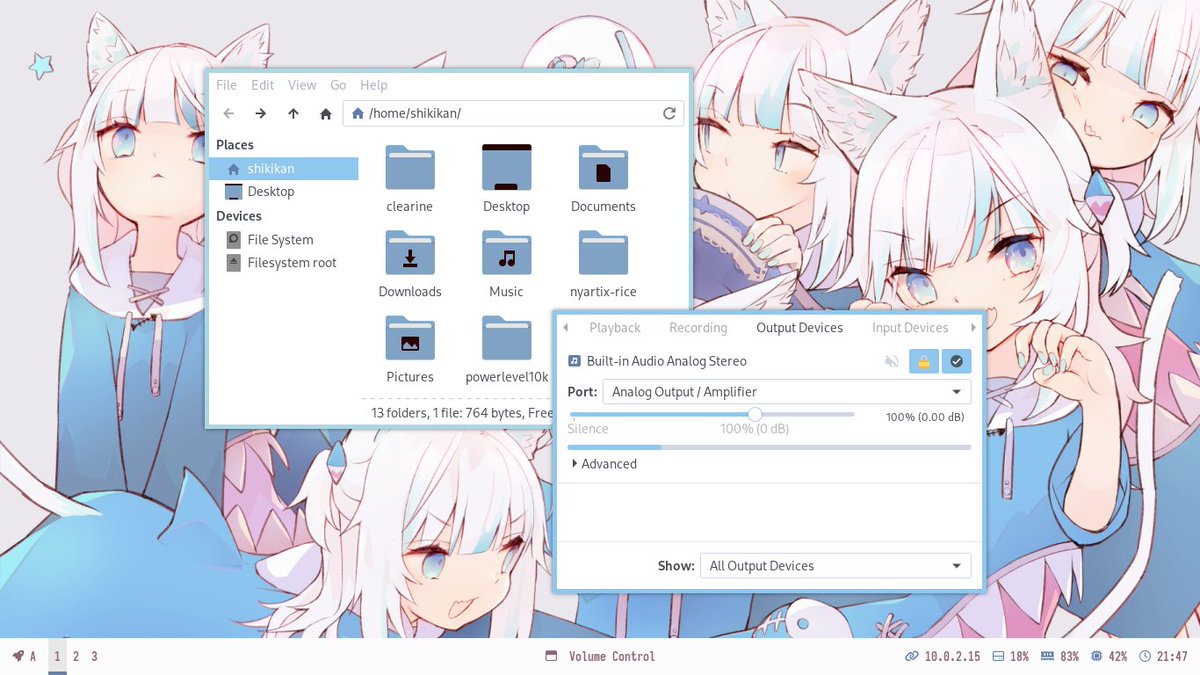Click the 18% memory indicator
1200x675 pixels.
pyautogui.click(x=1010, y=656)
